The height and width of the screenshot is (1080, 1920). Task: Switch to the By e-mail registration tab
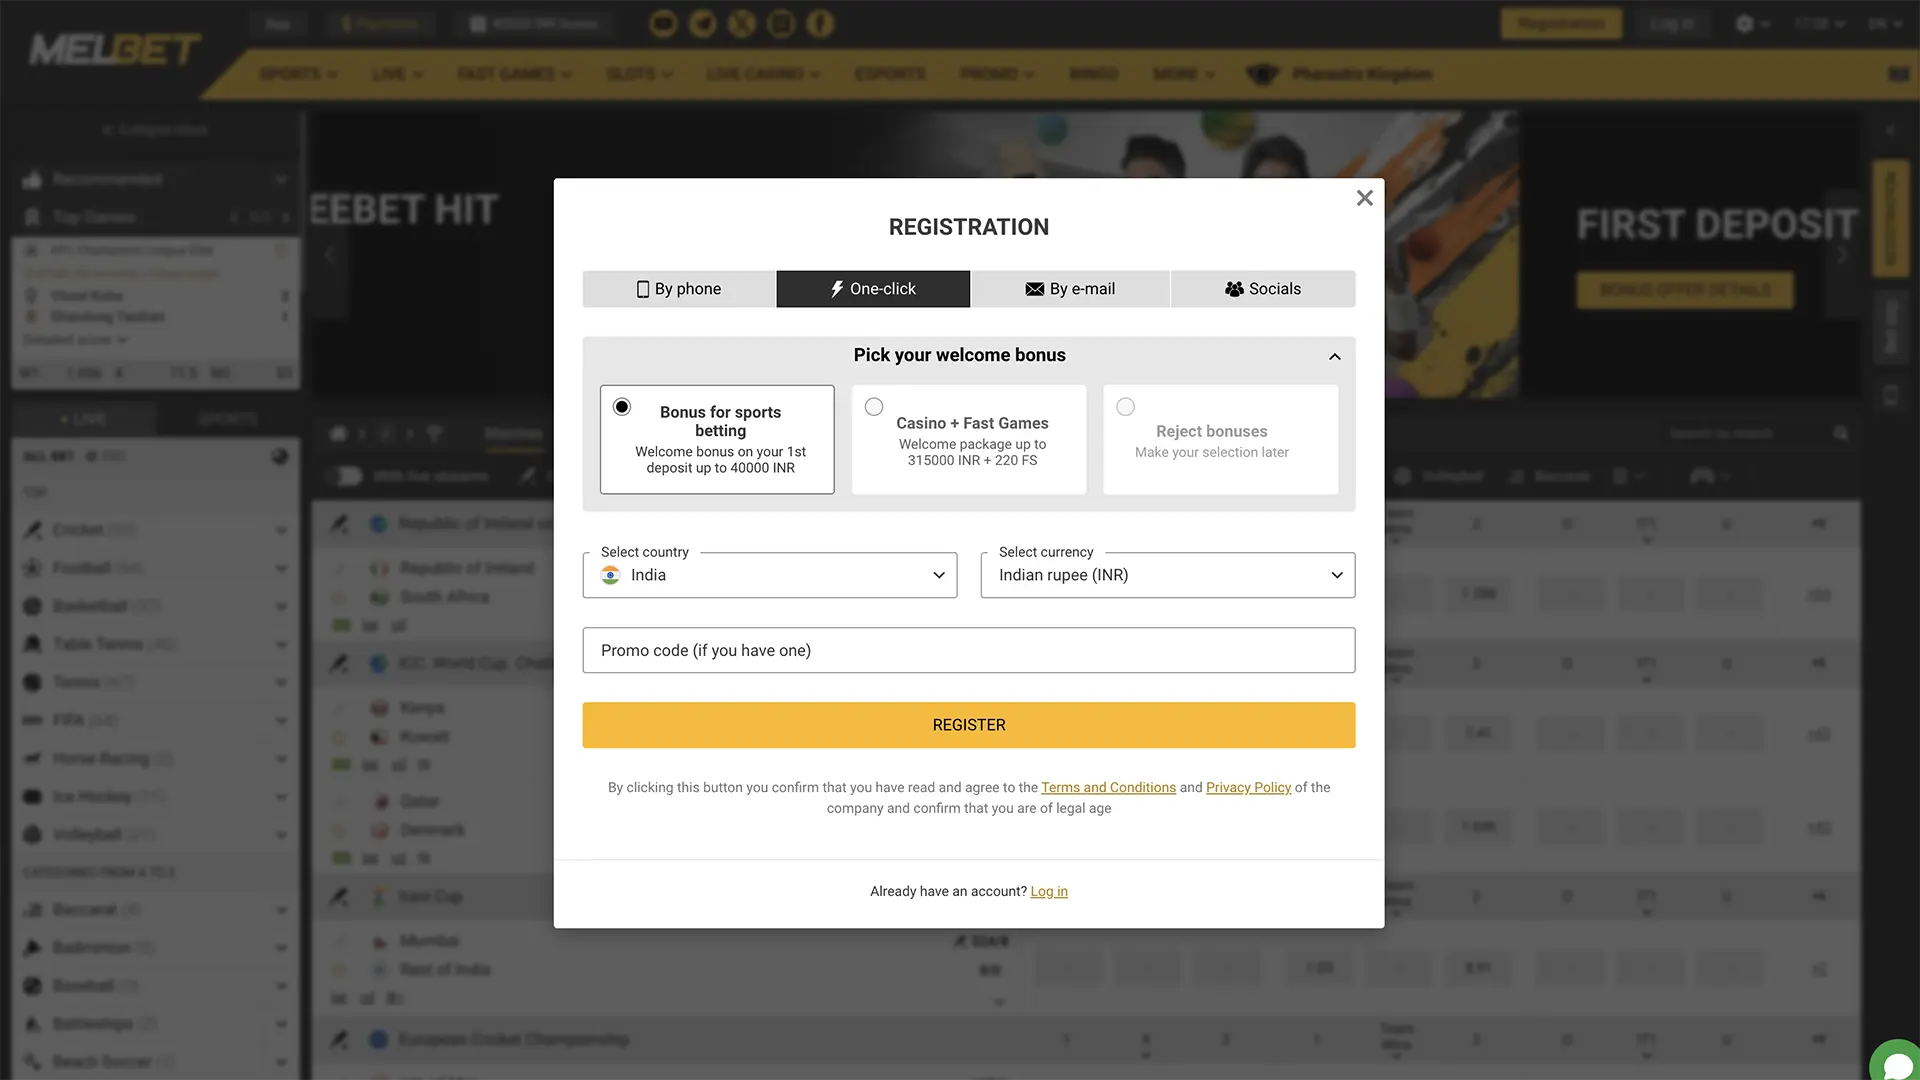pos(1071,288)
